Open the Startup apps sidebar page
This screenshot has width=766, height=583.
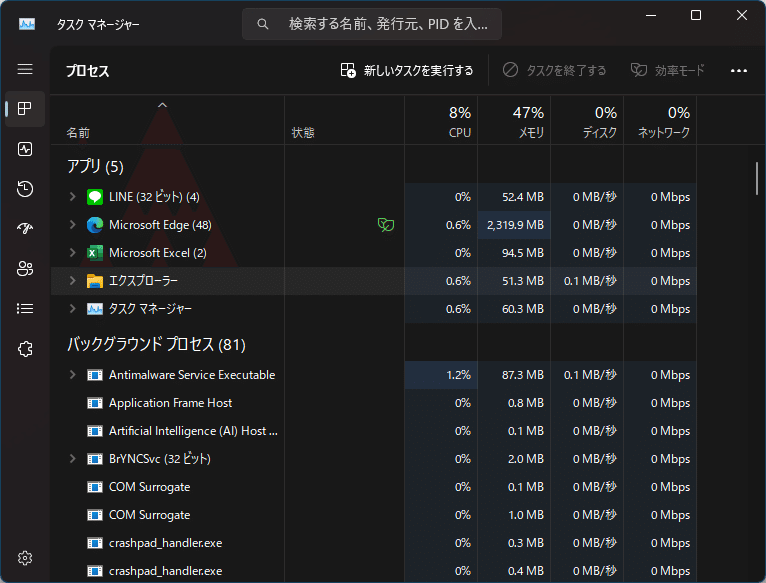25,228
